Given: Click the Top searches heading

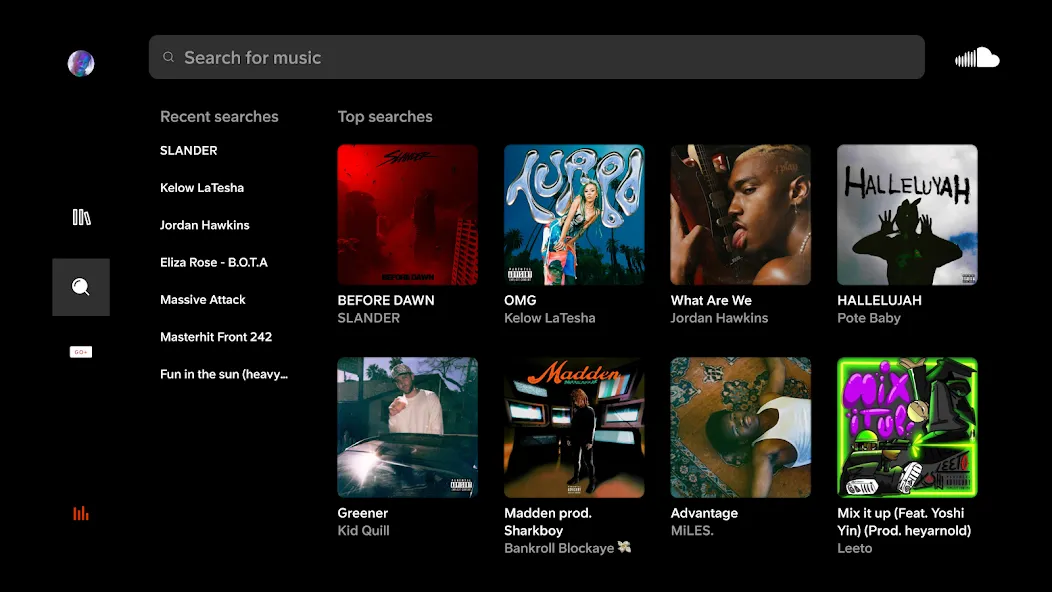Looking at the screenshot, I should click(x=385, y=117).
